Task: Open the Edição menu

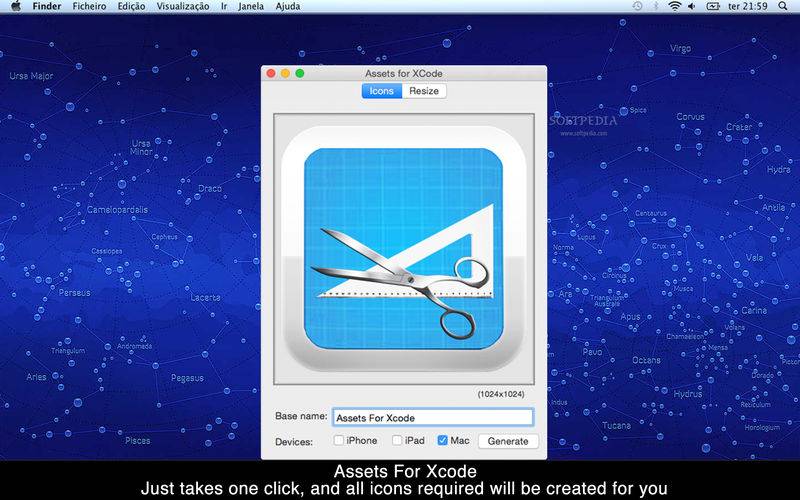Action: pos(131,6)
